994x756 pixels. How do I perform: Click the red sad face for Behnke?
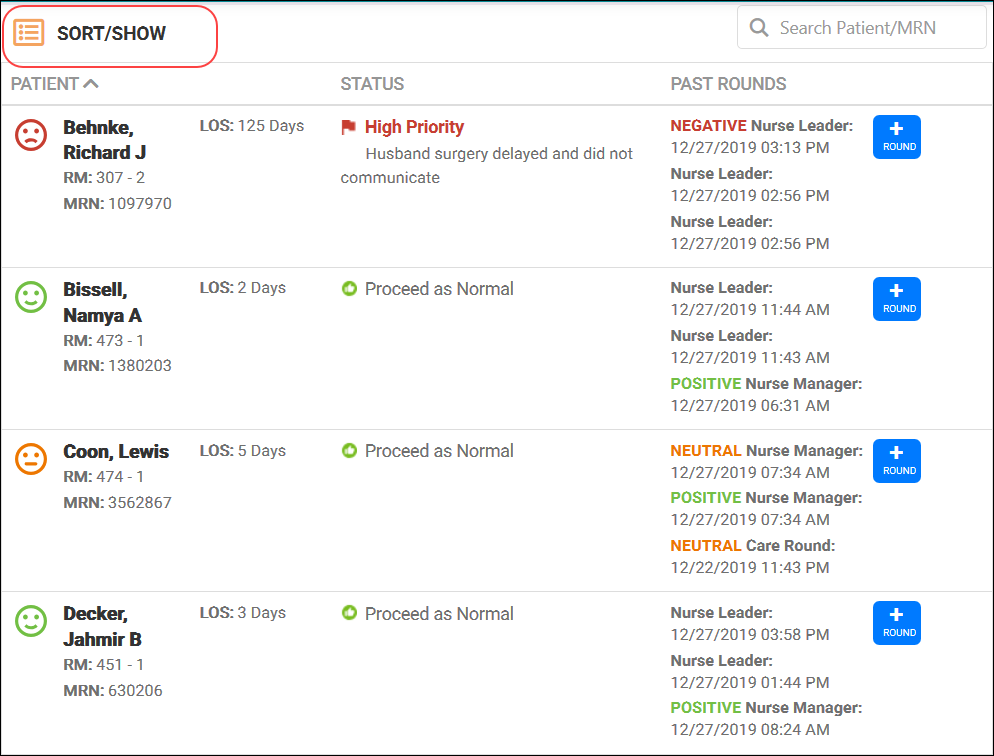(31, 135)
